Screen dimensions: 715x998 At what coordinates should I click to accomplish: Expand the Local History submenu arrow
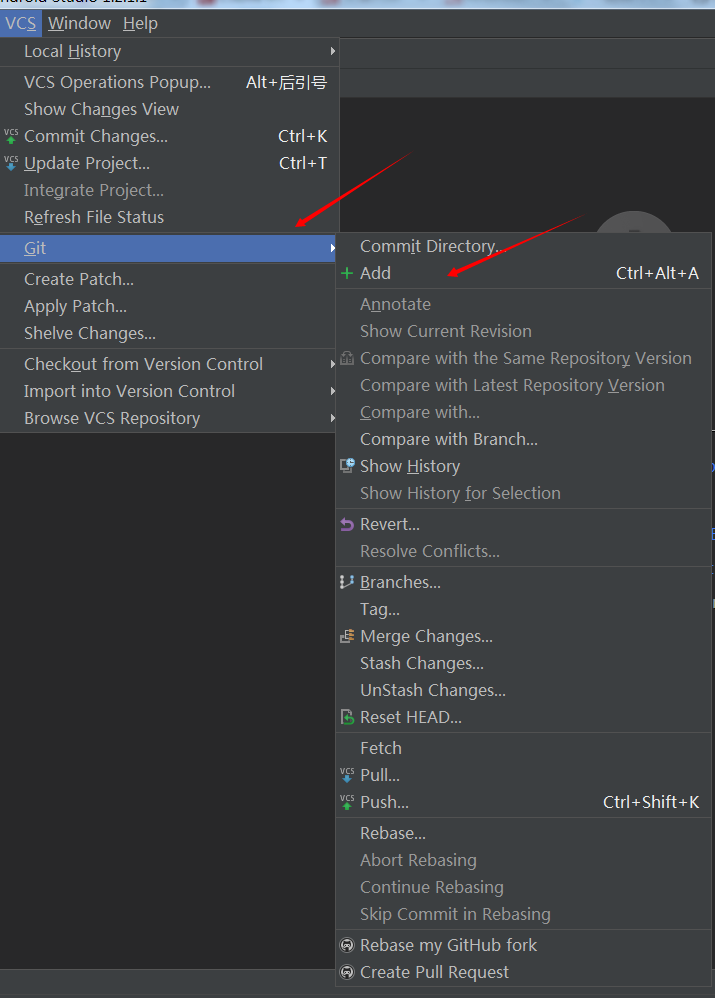[332, 51]
